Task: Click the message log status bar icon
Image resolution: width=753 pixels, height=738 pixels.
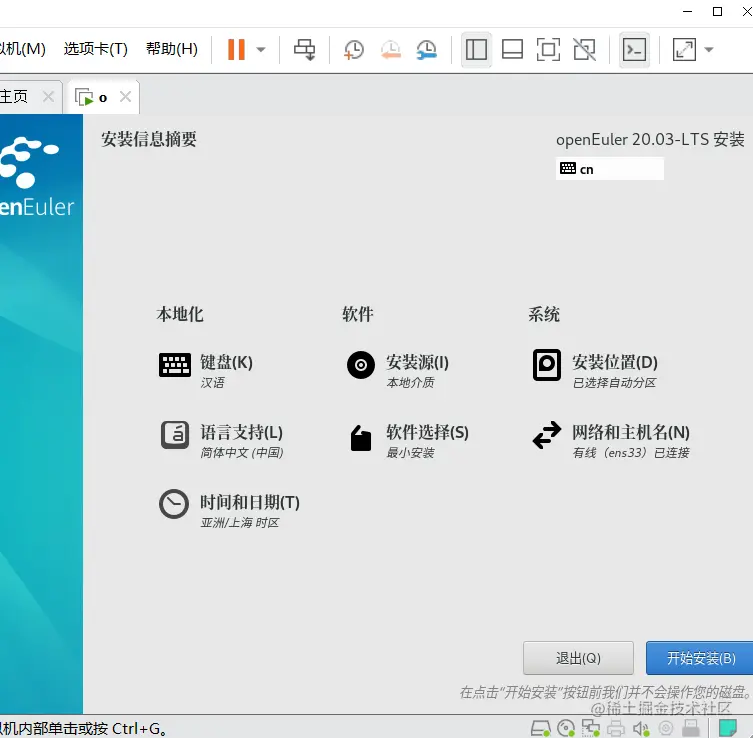Action: point(728,728)
